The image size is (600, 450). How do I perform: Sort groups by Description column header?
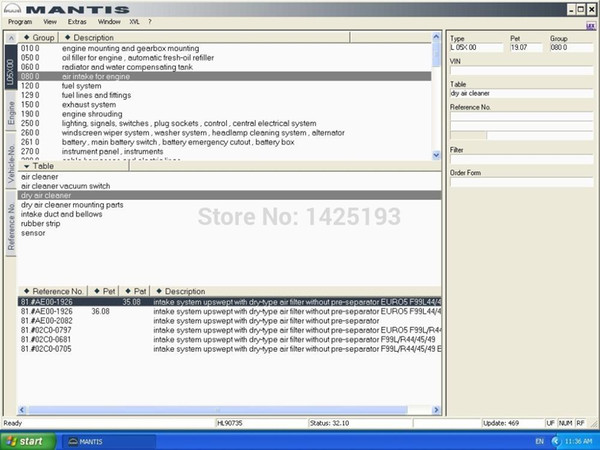coord(204,38)
